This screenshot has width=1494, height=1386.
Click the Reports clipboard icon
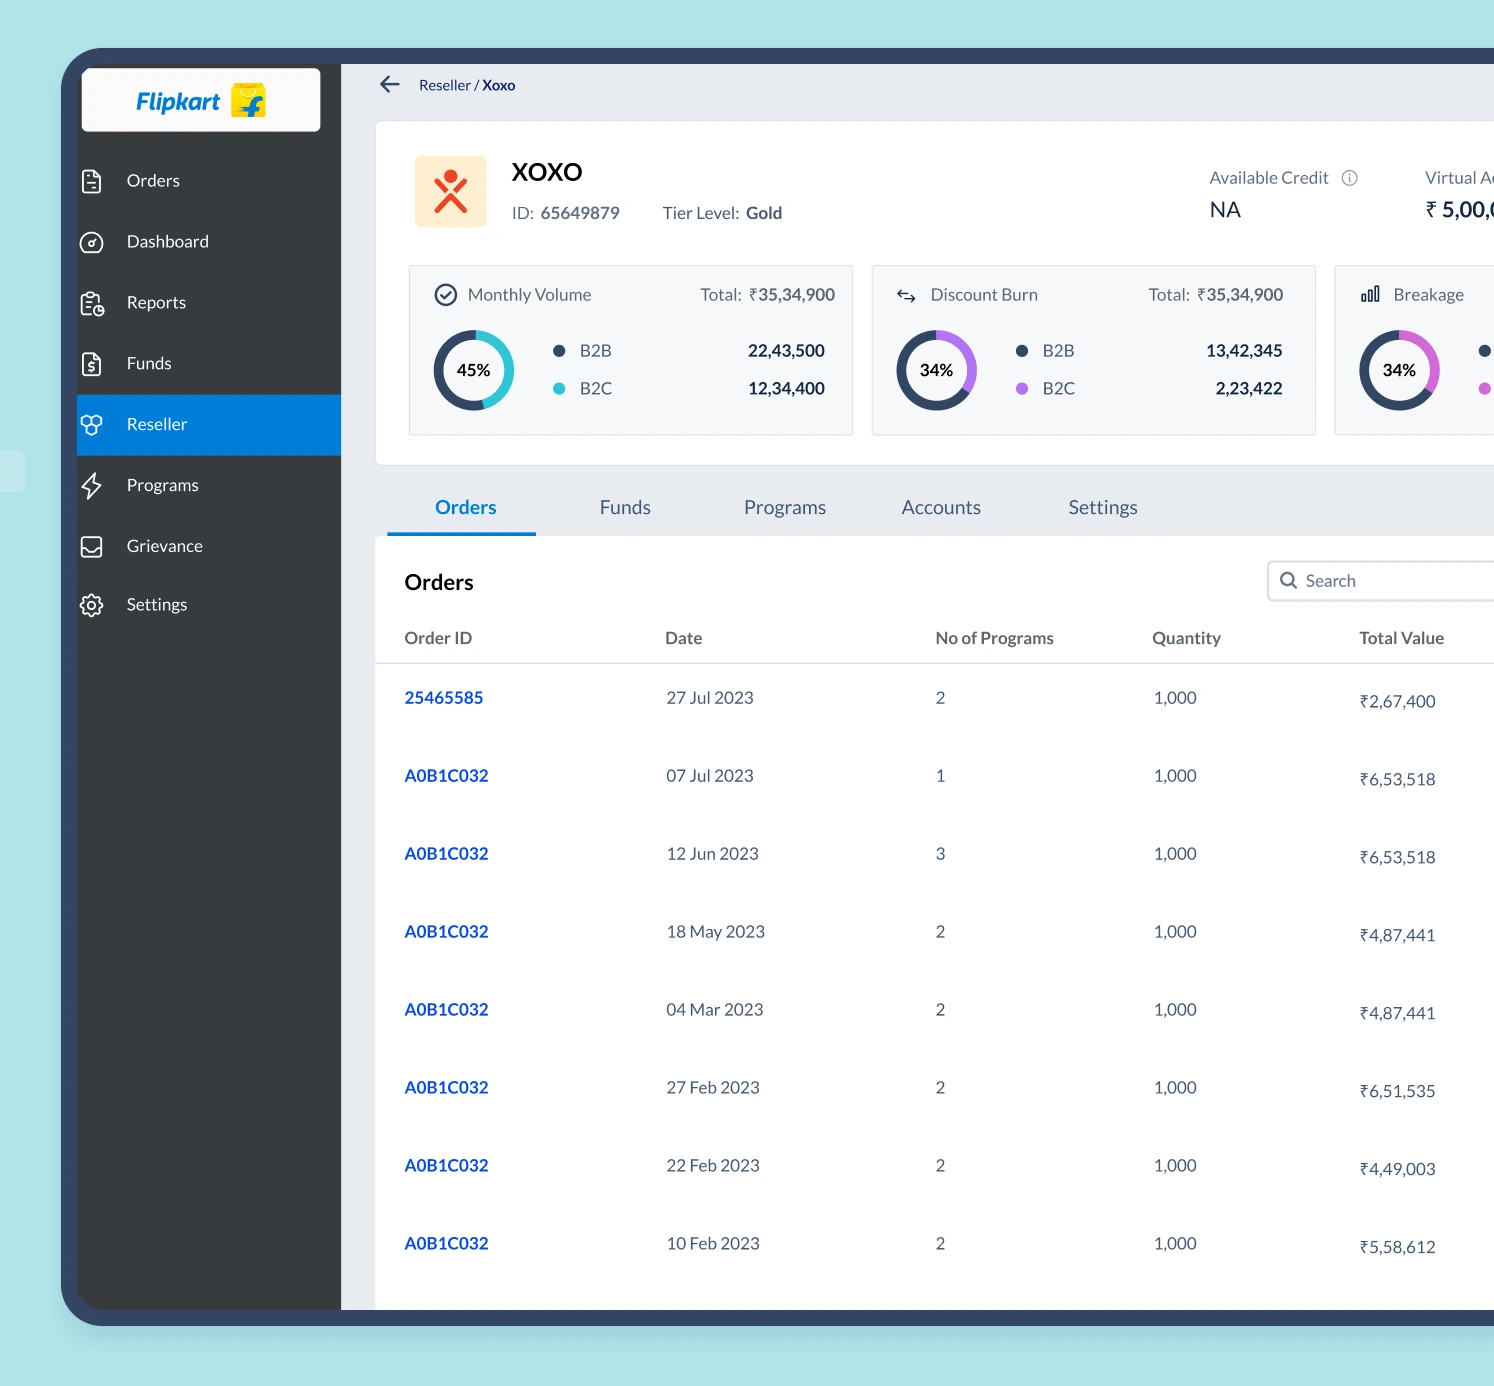tap(92, 303)
